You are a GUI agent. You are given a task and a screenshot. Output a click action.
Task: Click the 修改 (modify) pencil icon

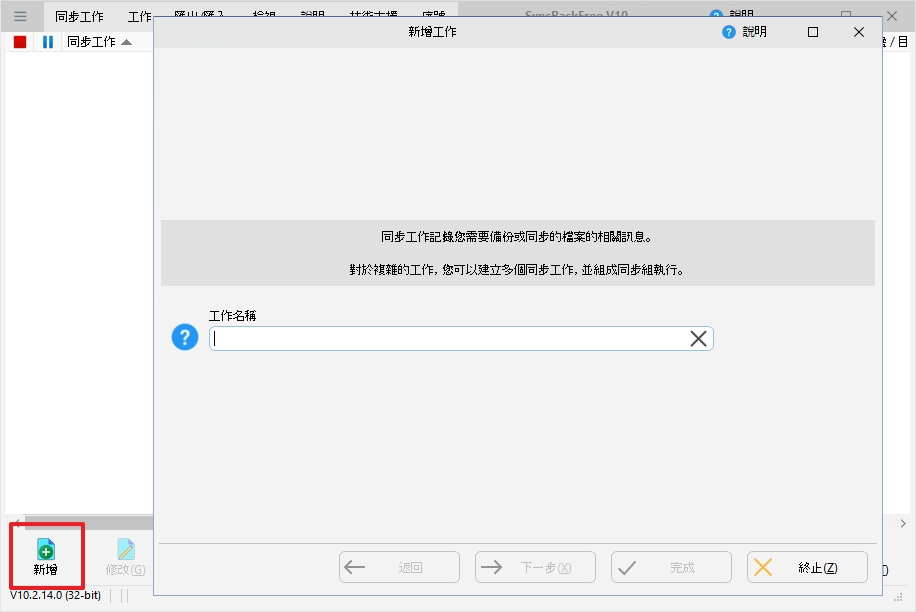click(x=126, y=549)
